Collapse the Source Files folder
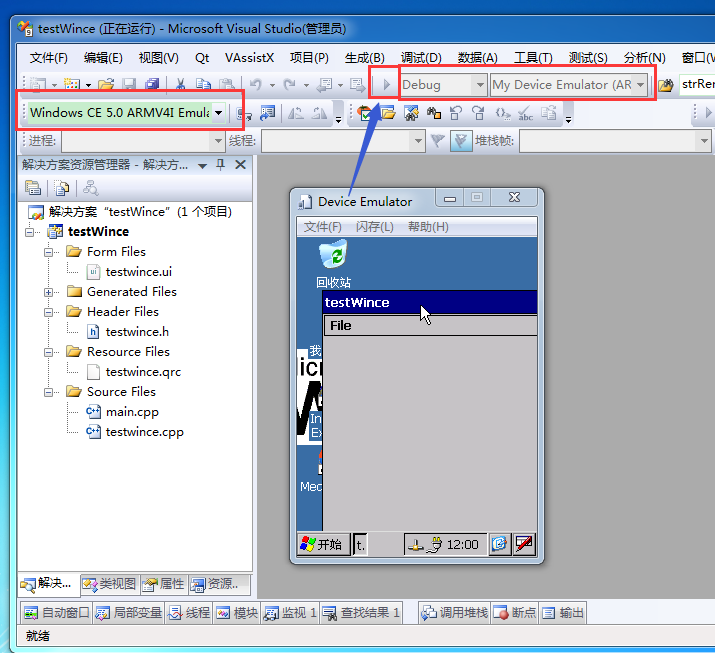Screen dimensions: 715x653 point(48,393)
